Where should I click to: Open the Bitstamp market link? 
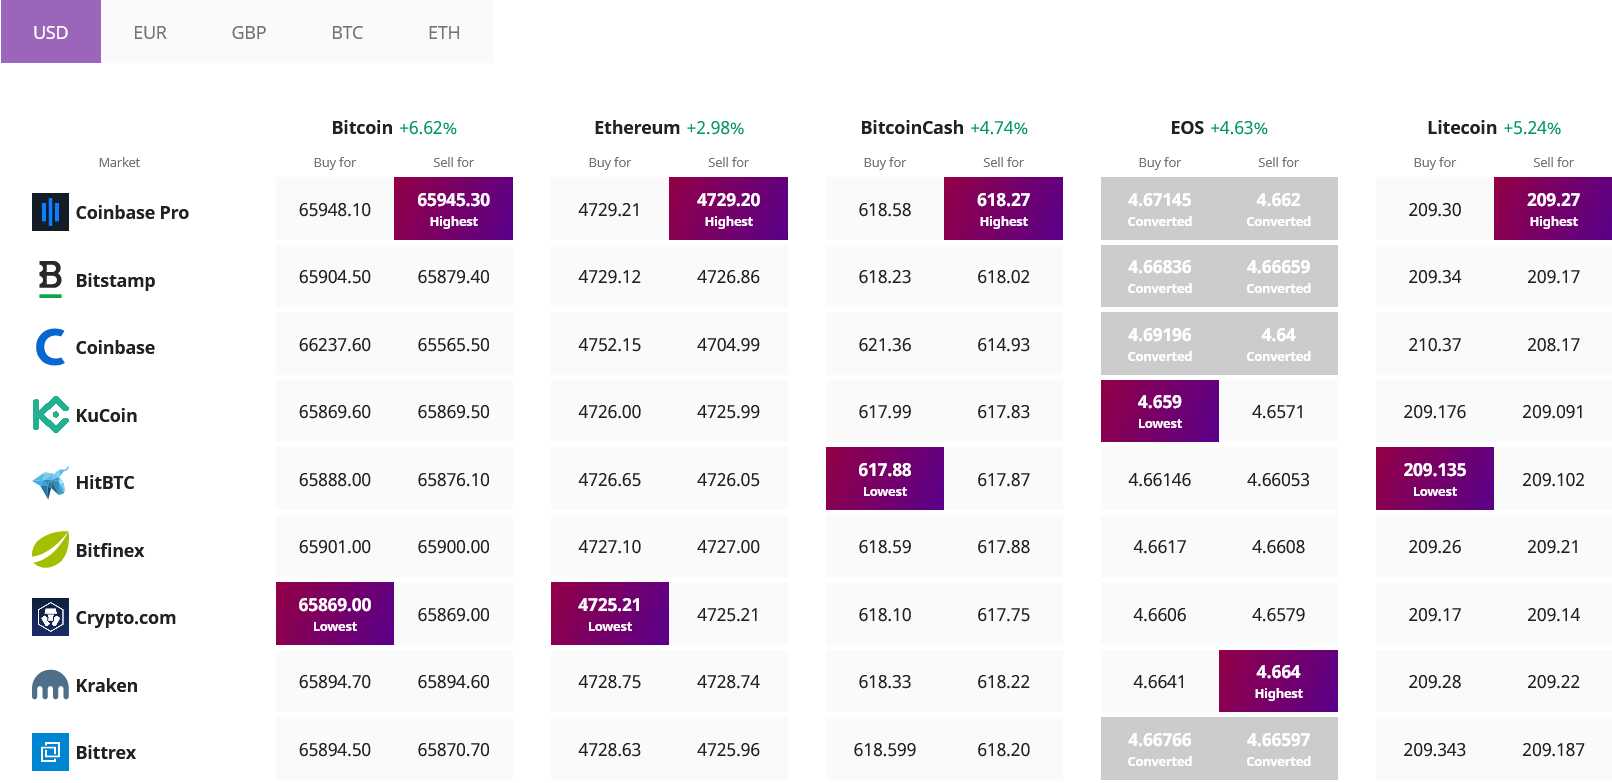click(x=115, y=280)
